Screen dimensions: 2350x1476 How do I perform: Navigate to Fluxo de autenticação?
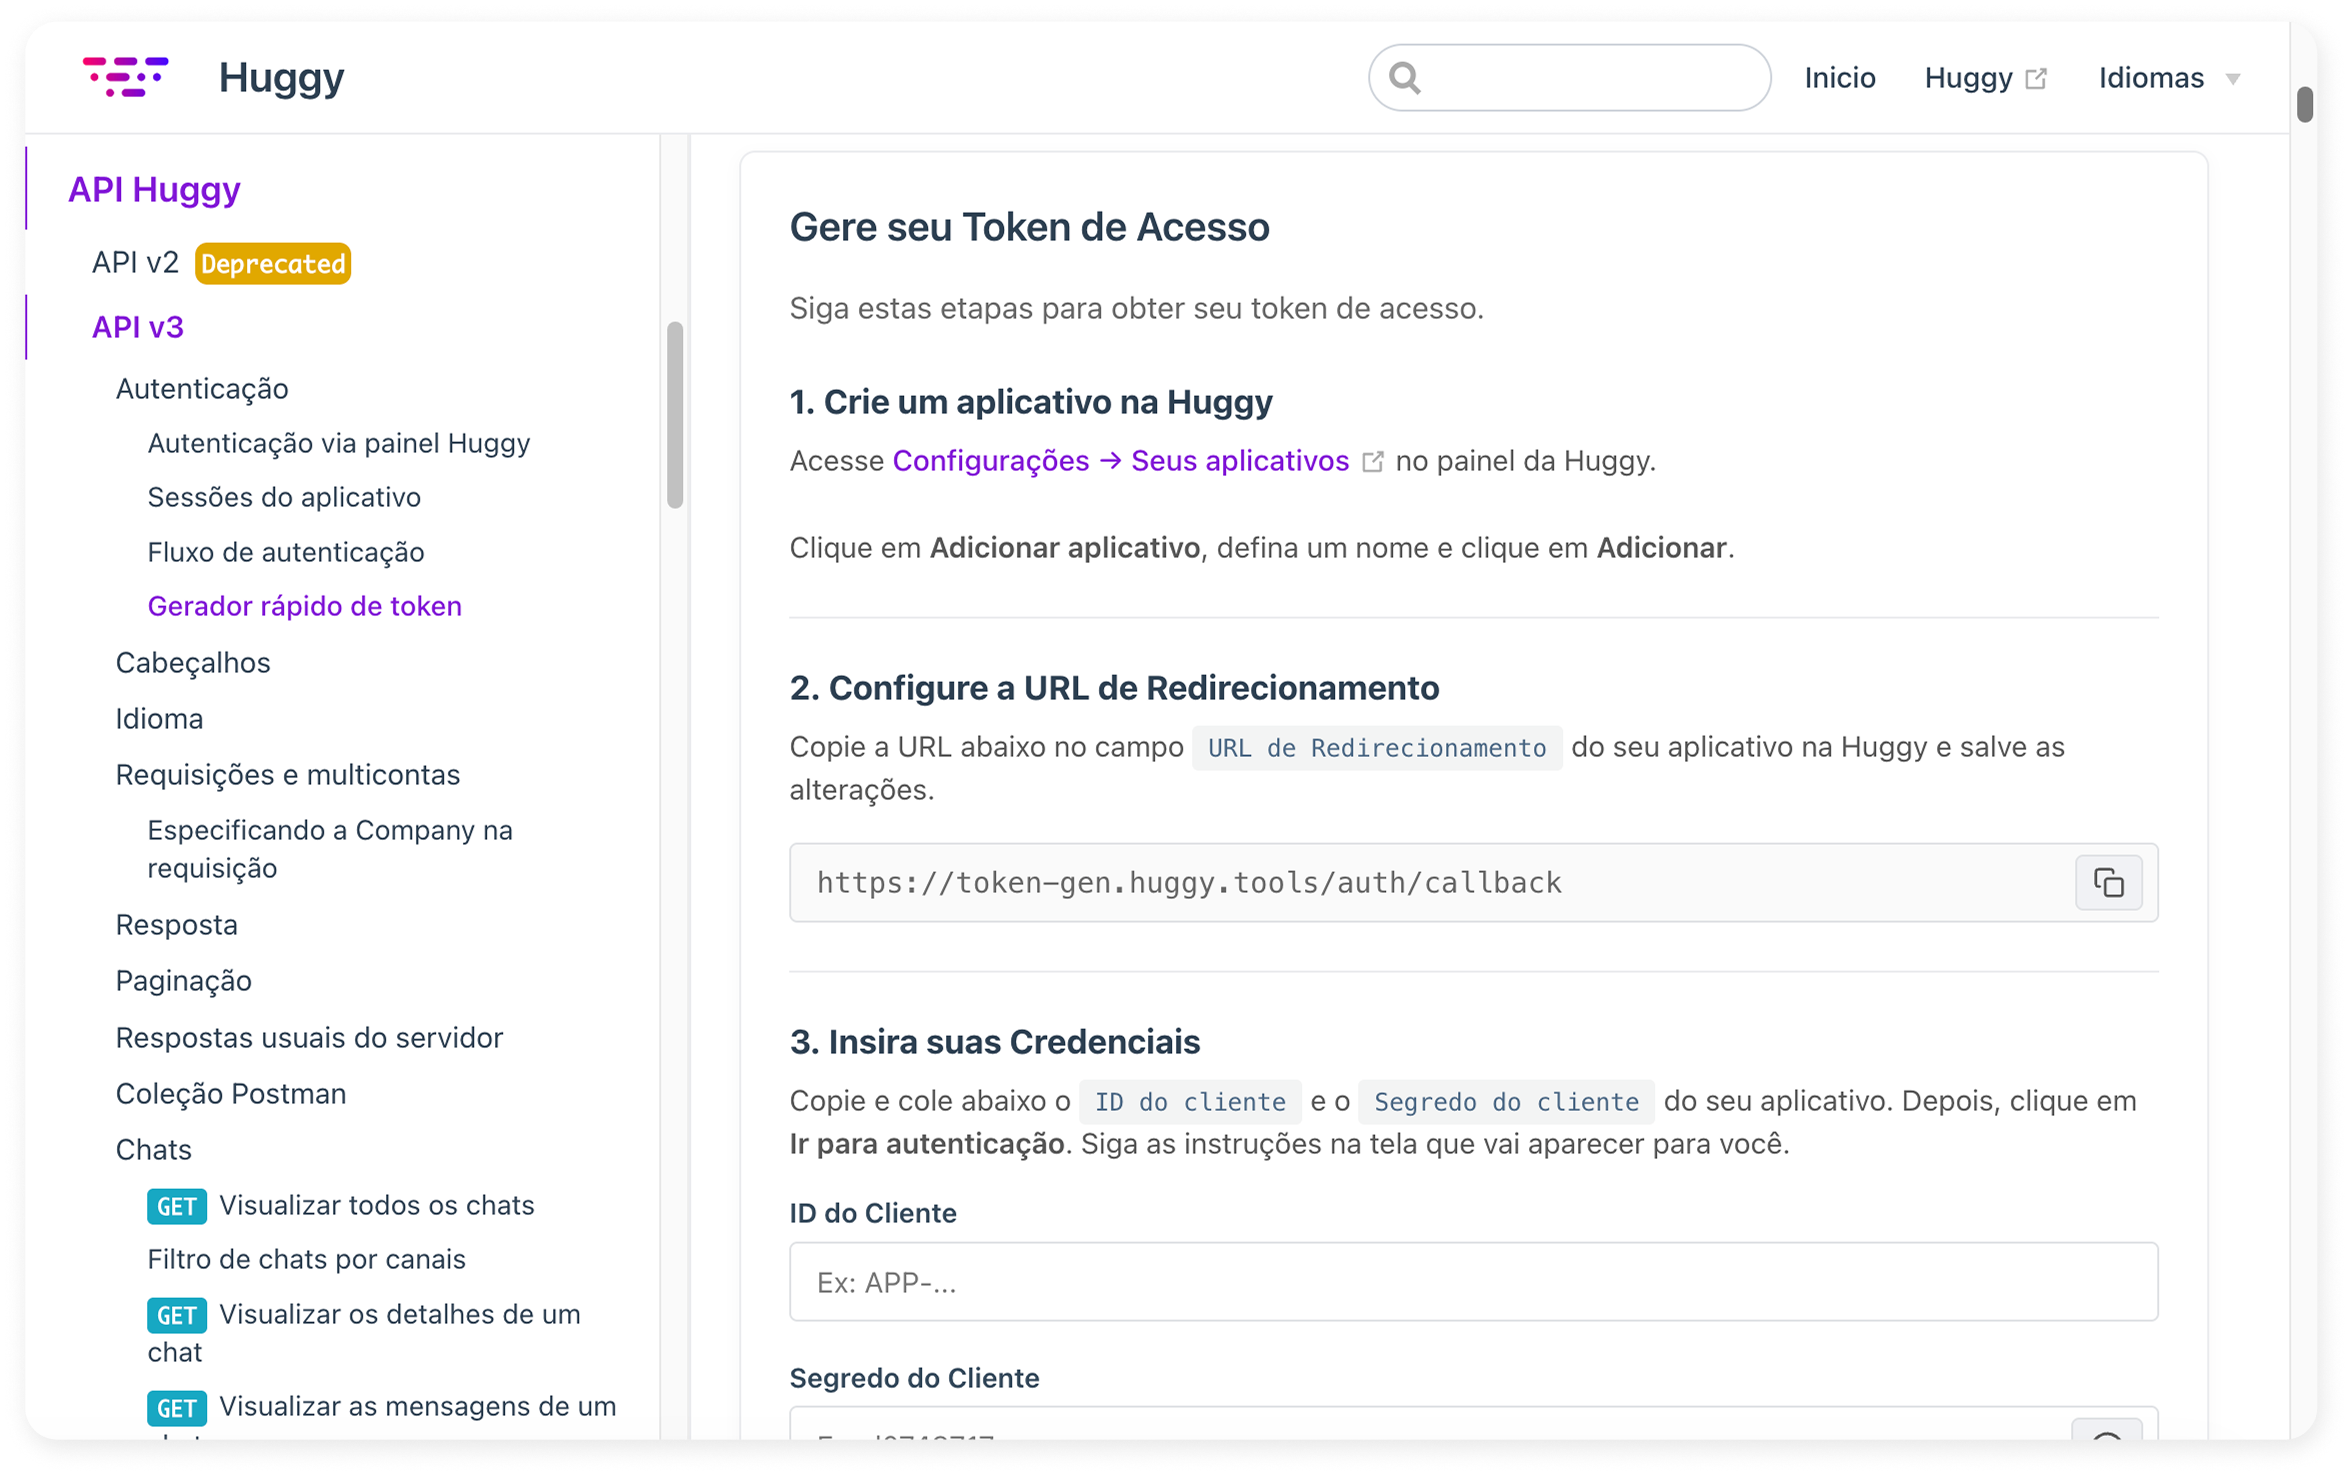tap(286, 552)
